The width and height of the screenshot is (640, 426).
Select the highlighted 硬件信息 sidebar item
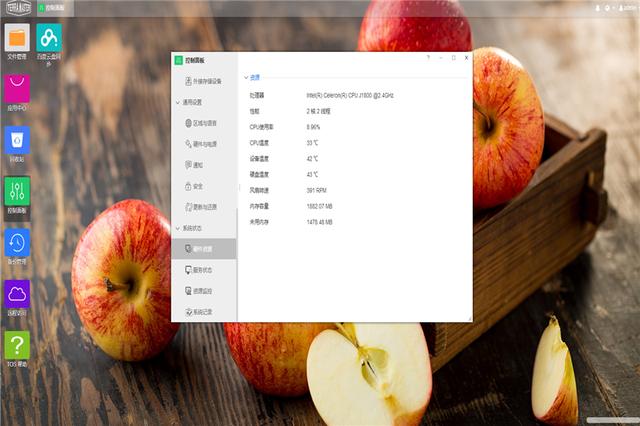(x=204, y=249)
